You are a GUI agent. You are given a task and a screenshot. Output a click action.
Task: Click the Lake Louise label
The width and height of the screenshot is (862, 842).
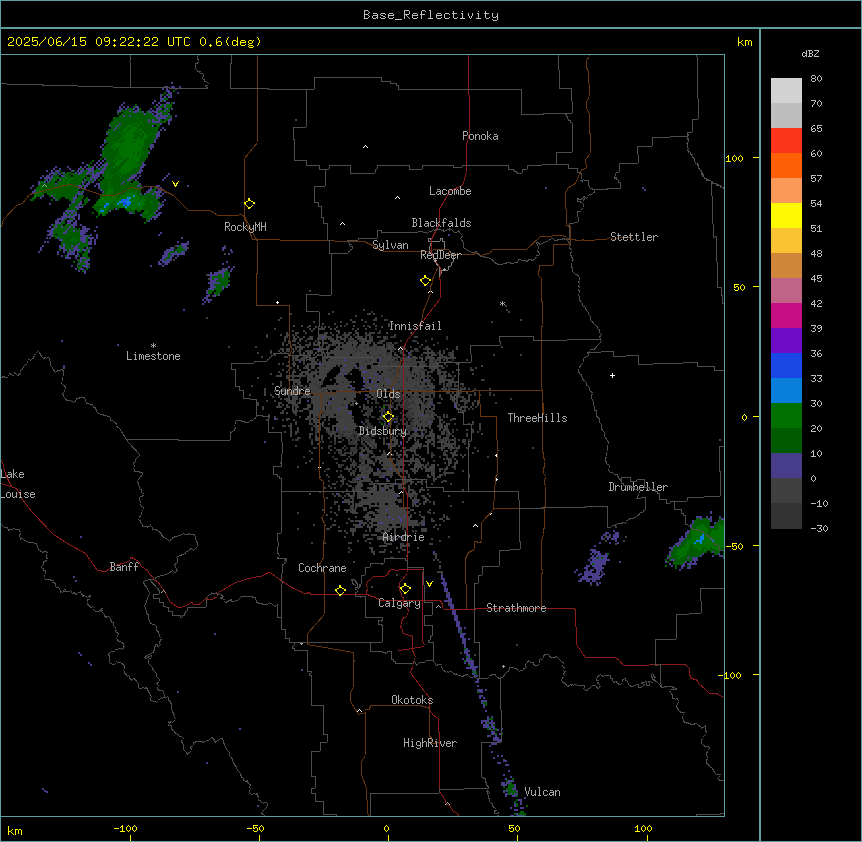[18, 484]
